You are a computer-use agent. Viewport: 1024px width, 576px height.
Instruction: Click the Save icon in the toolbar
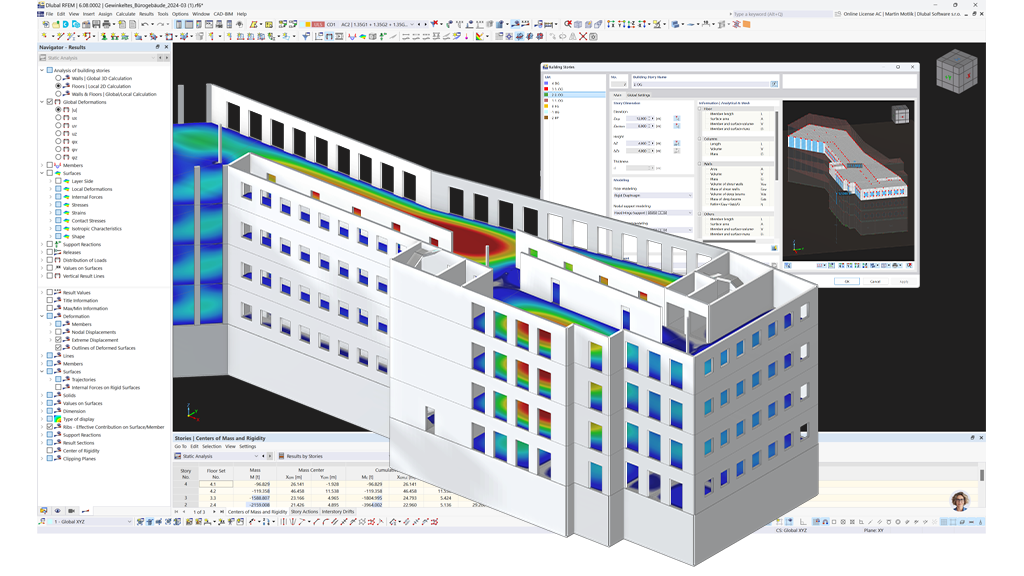pyautogui.click(x=95, y=23)
